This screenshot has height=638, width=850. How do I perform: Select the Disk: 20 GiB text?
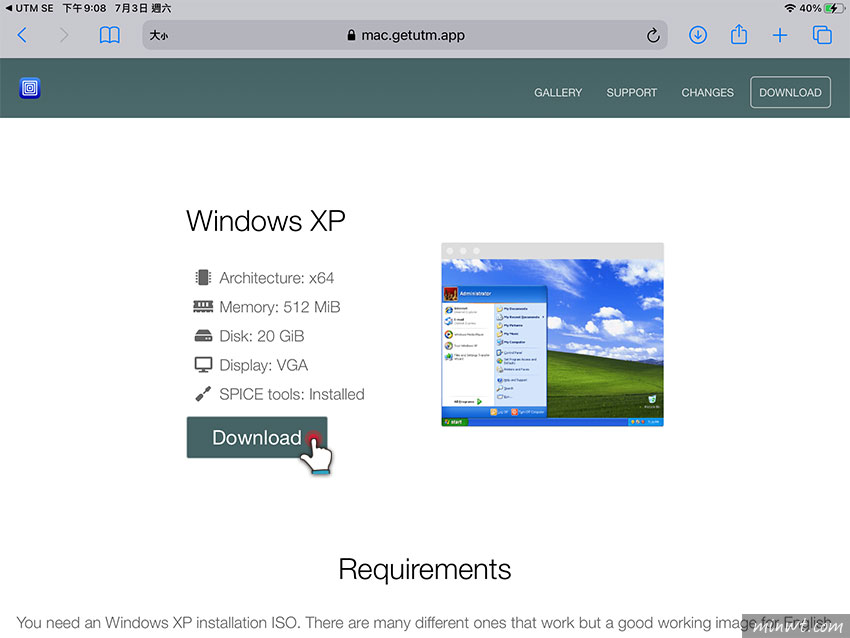pyautogui.click(x=262, y=336)
